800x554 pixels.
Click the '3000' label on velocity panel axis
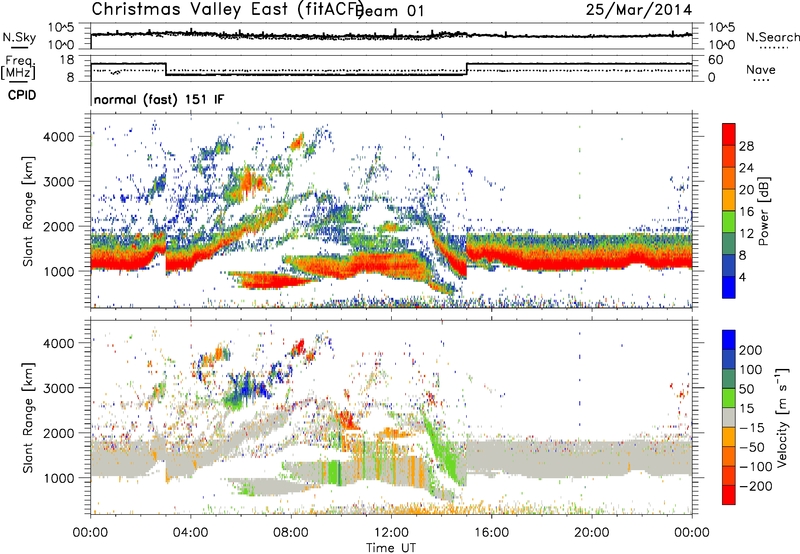(58, 388)
